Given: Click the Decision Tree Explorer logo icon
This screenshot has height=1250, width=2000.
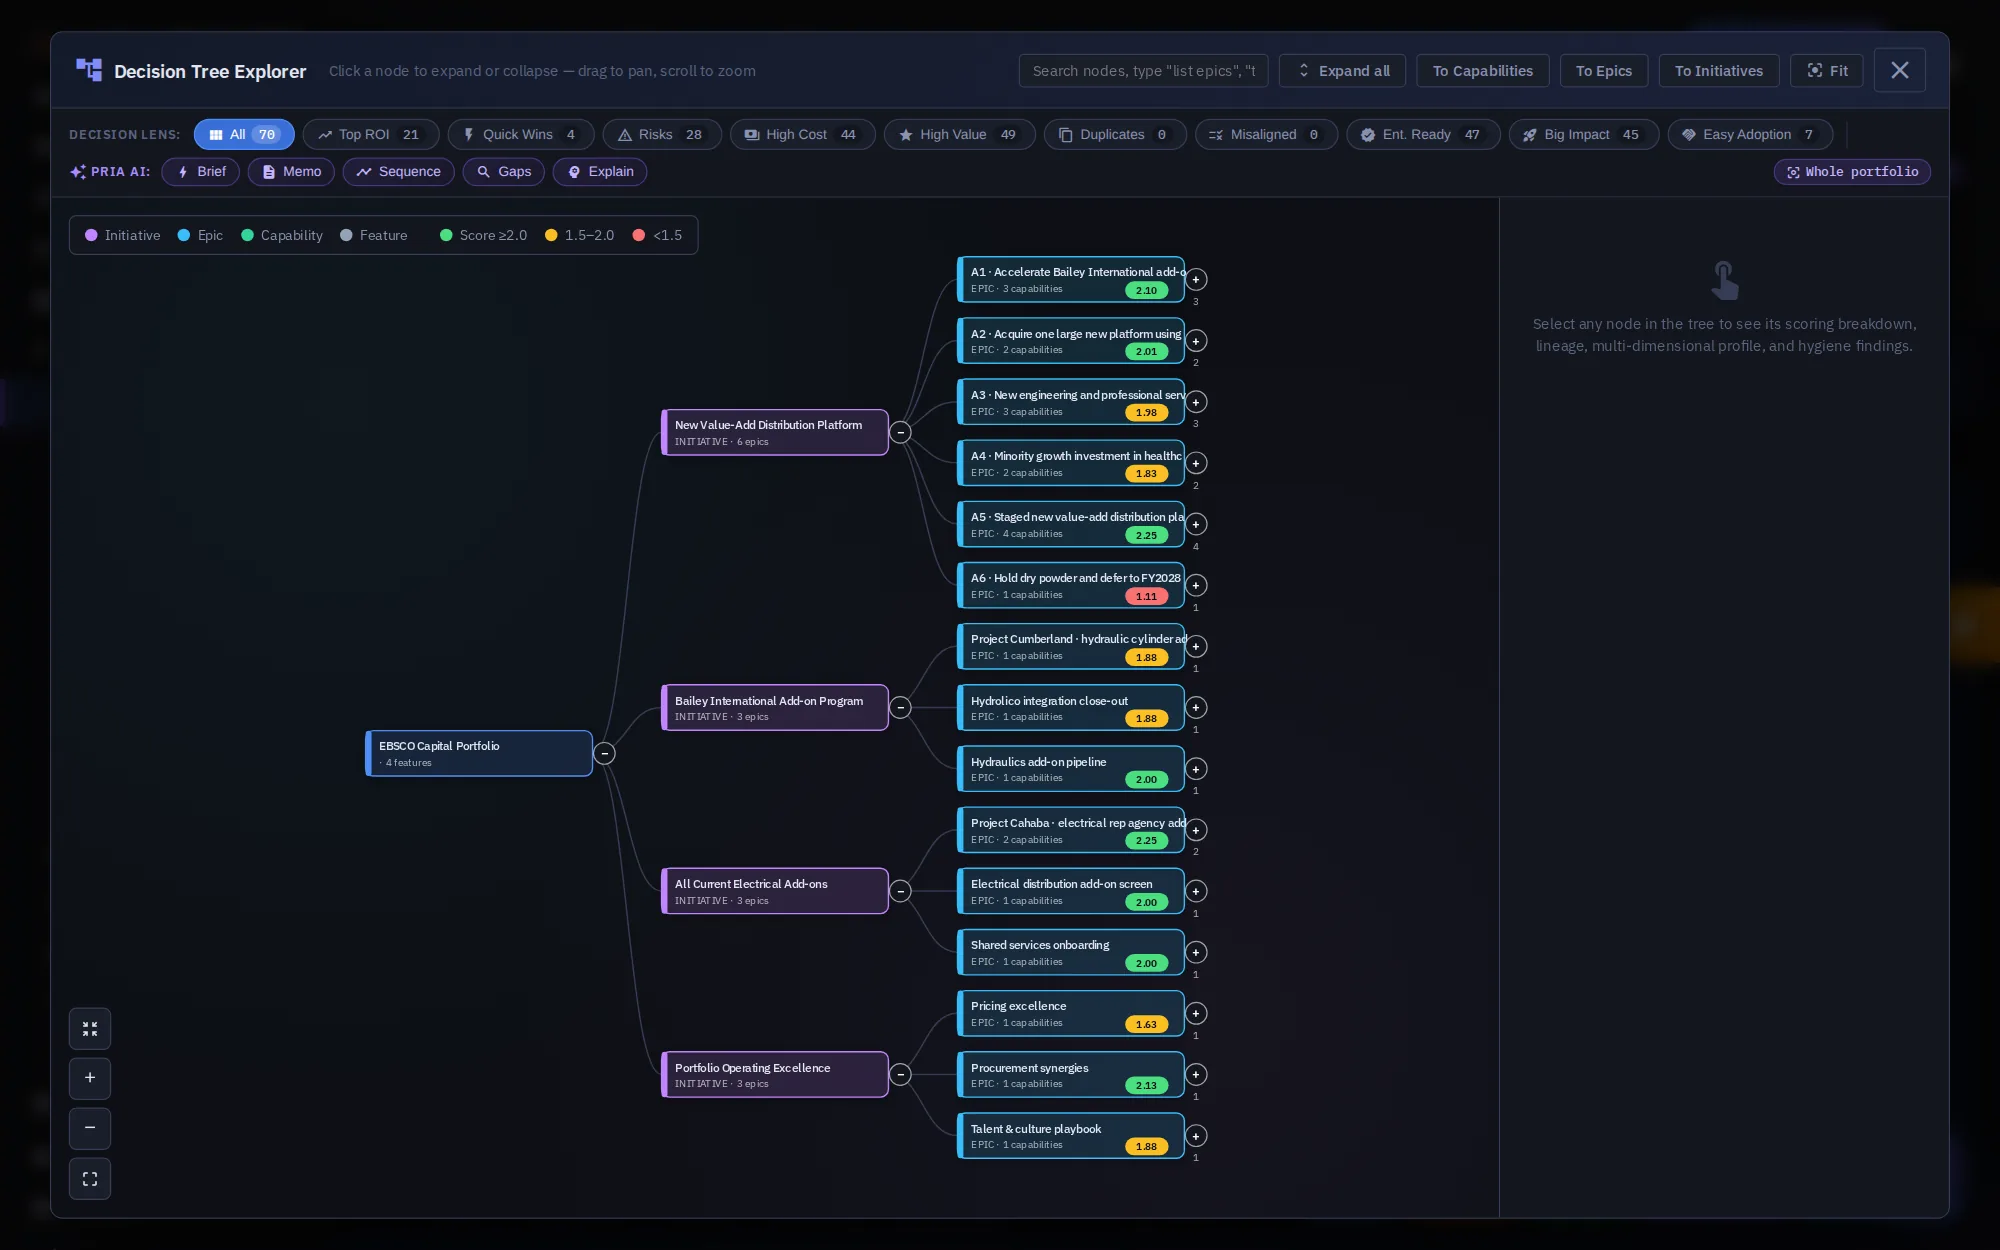Looking at the screenshot, I should [89, 70].
